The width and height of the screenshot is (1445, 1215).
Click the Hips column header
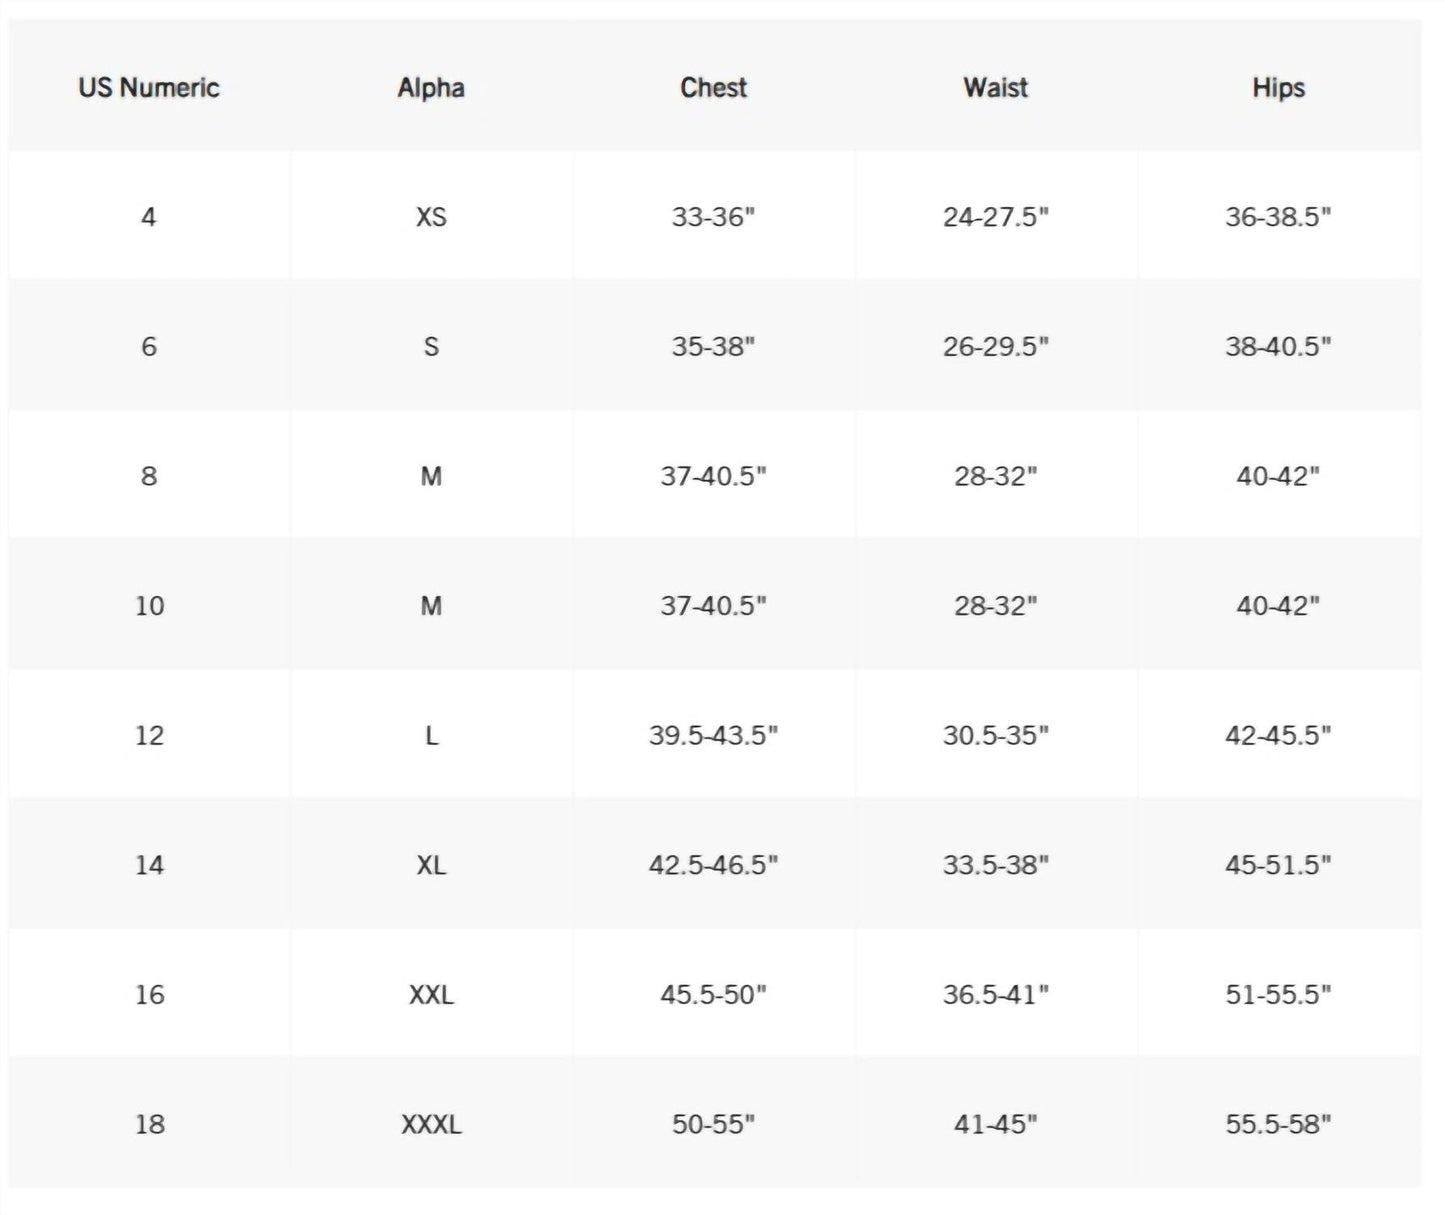[x=1278, y=88]
